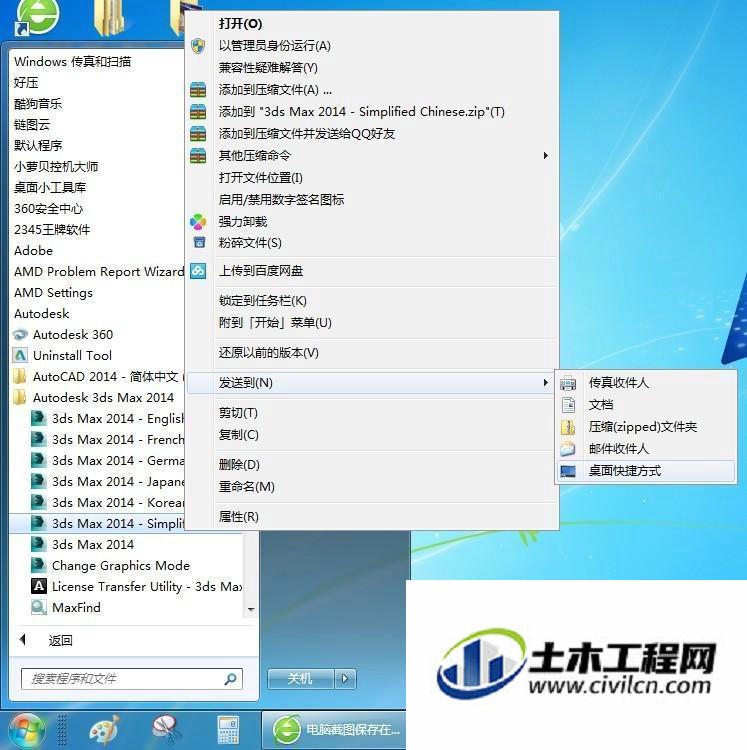
Task: Click the AutoCAD 2014 folder icon
Action: (19, 376)
